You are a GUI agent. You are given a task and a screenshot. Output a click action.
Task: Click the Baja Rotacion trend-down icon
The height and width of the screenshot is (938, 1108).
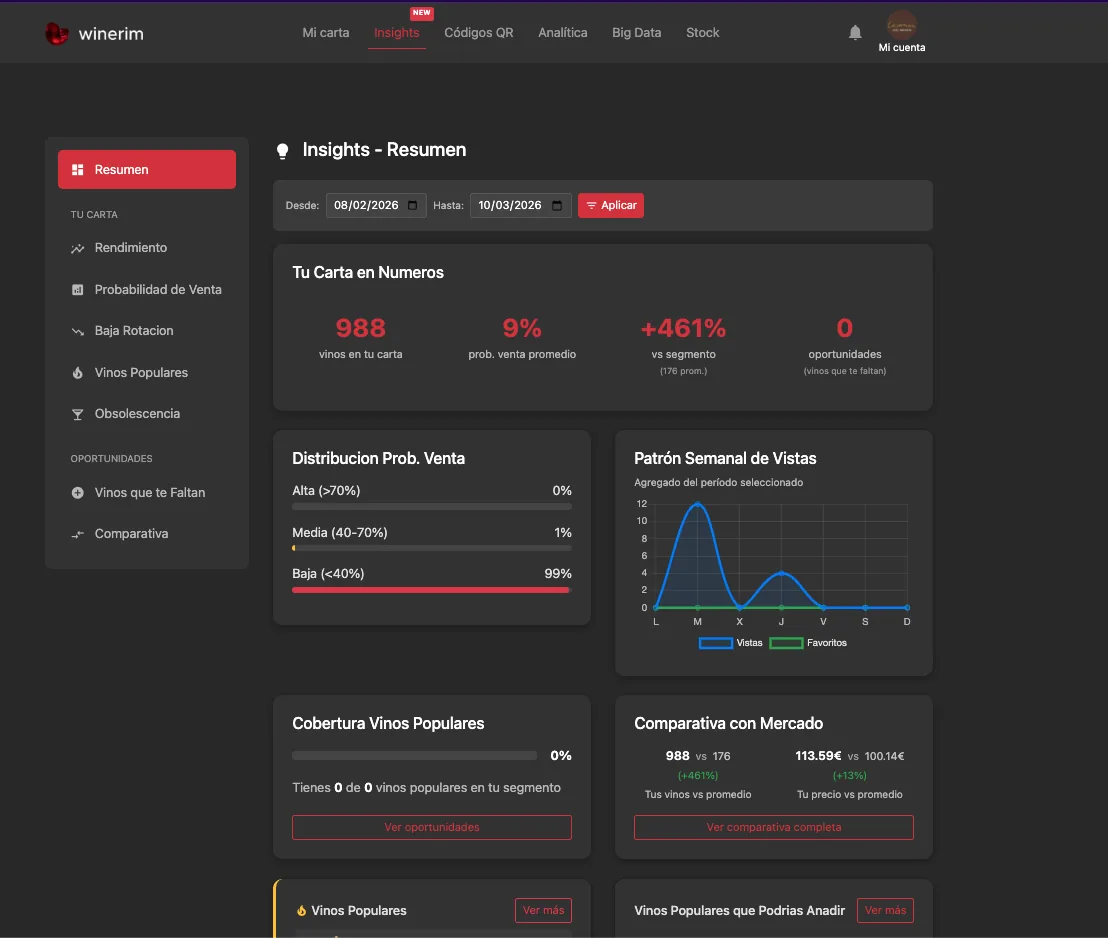(78, 331)
